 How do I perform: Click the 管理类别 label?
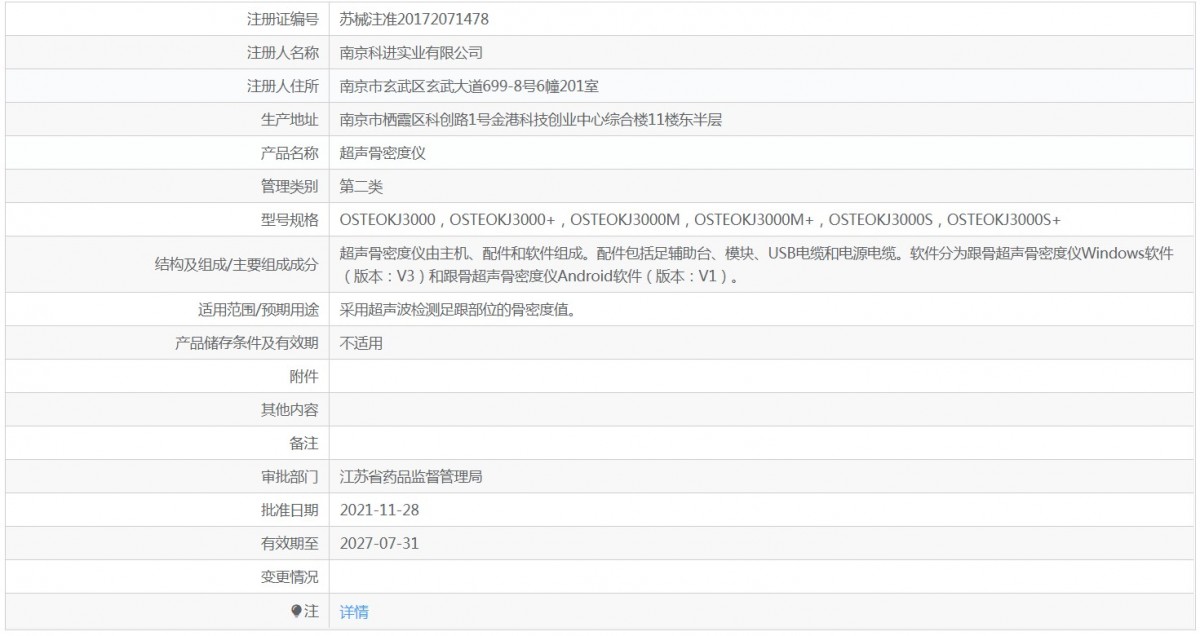point(290,186)
